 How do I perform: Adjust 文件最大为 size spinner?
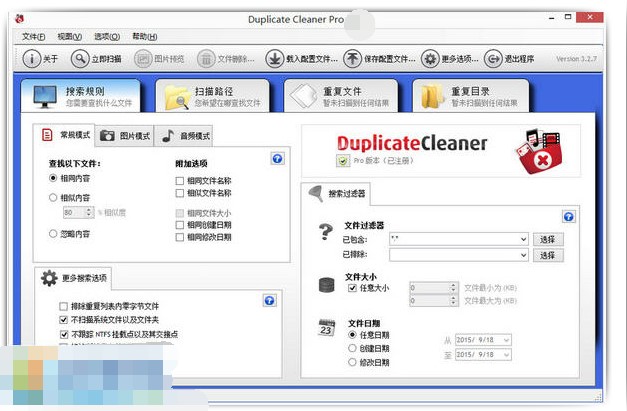[453, 301]
